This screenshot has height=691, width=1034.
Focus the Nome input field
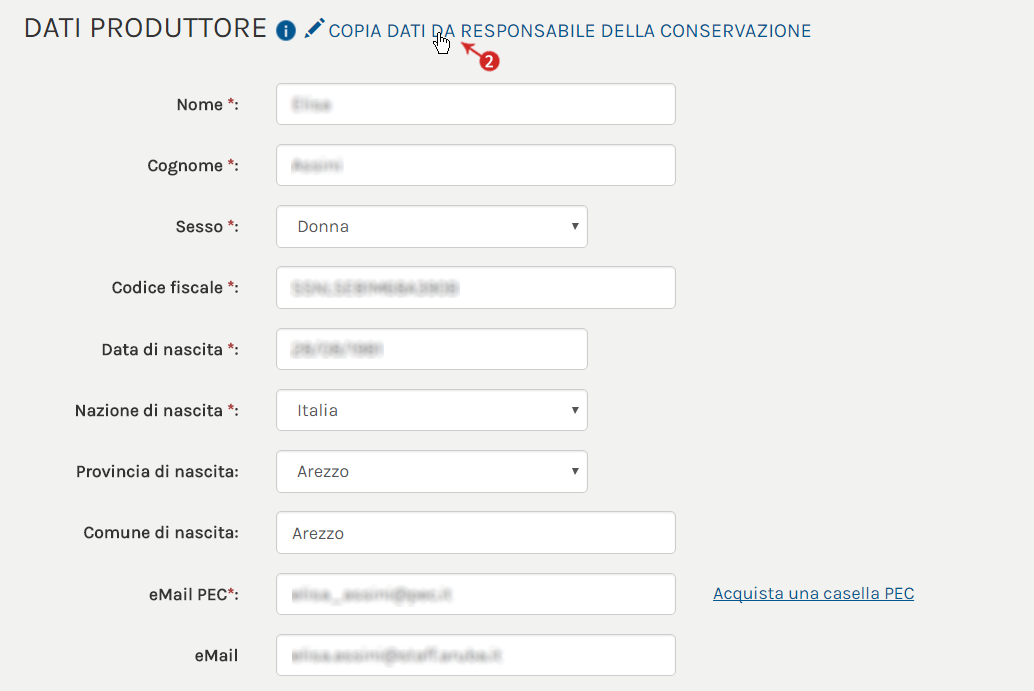(476, 104)
